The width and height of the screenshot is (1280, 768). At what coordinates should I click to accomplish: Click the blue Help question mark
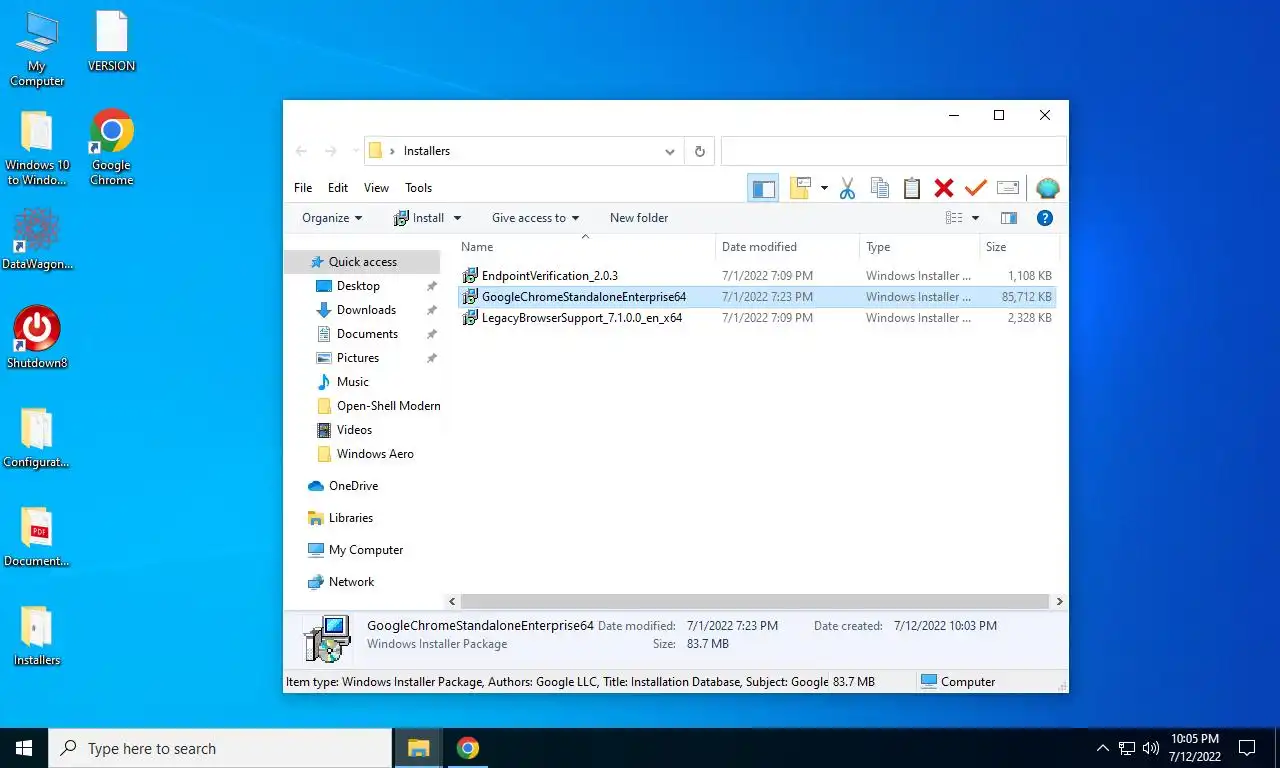1045,218
